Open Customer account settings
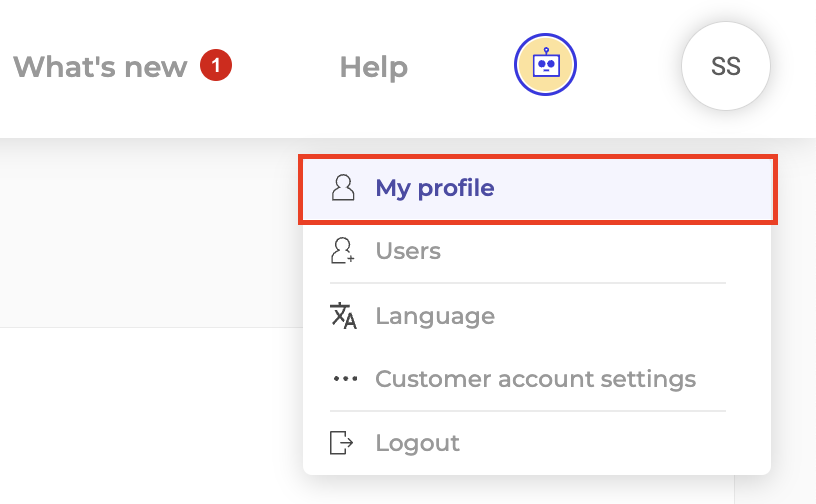Screen dimensions: 816x504 point(537,379)
